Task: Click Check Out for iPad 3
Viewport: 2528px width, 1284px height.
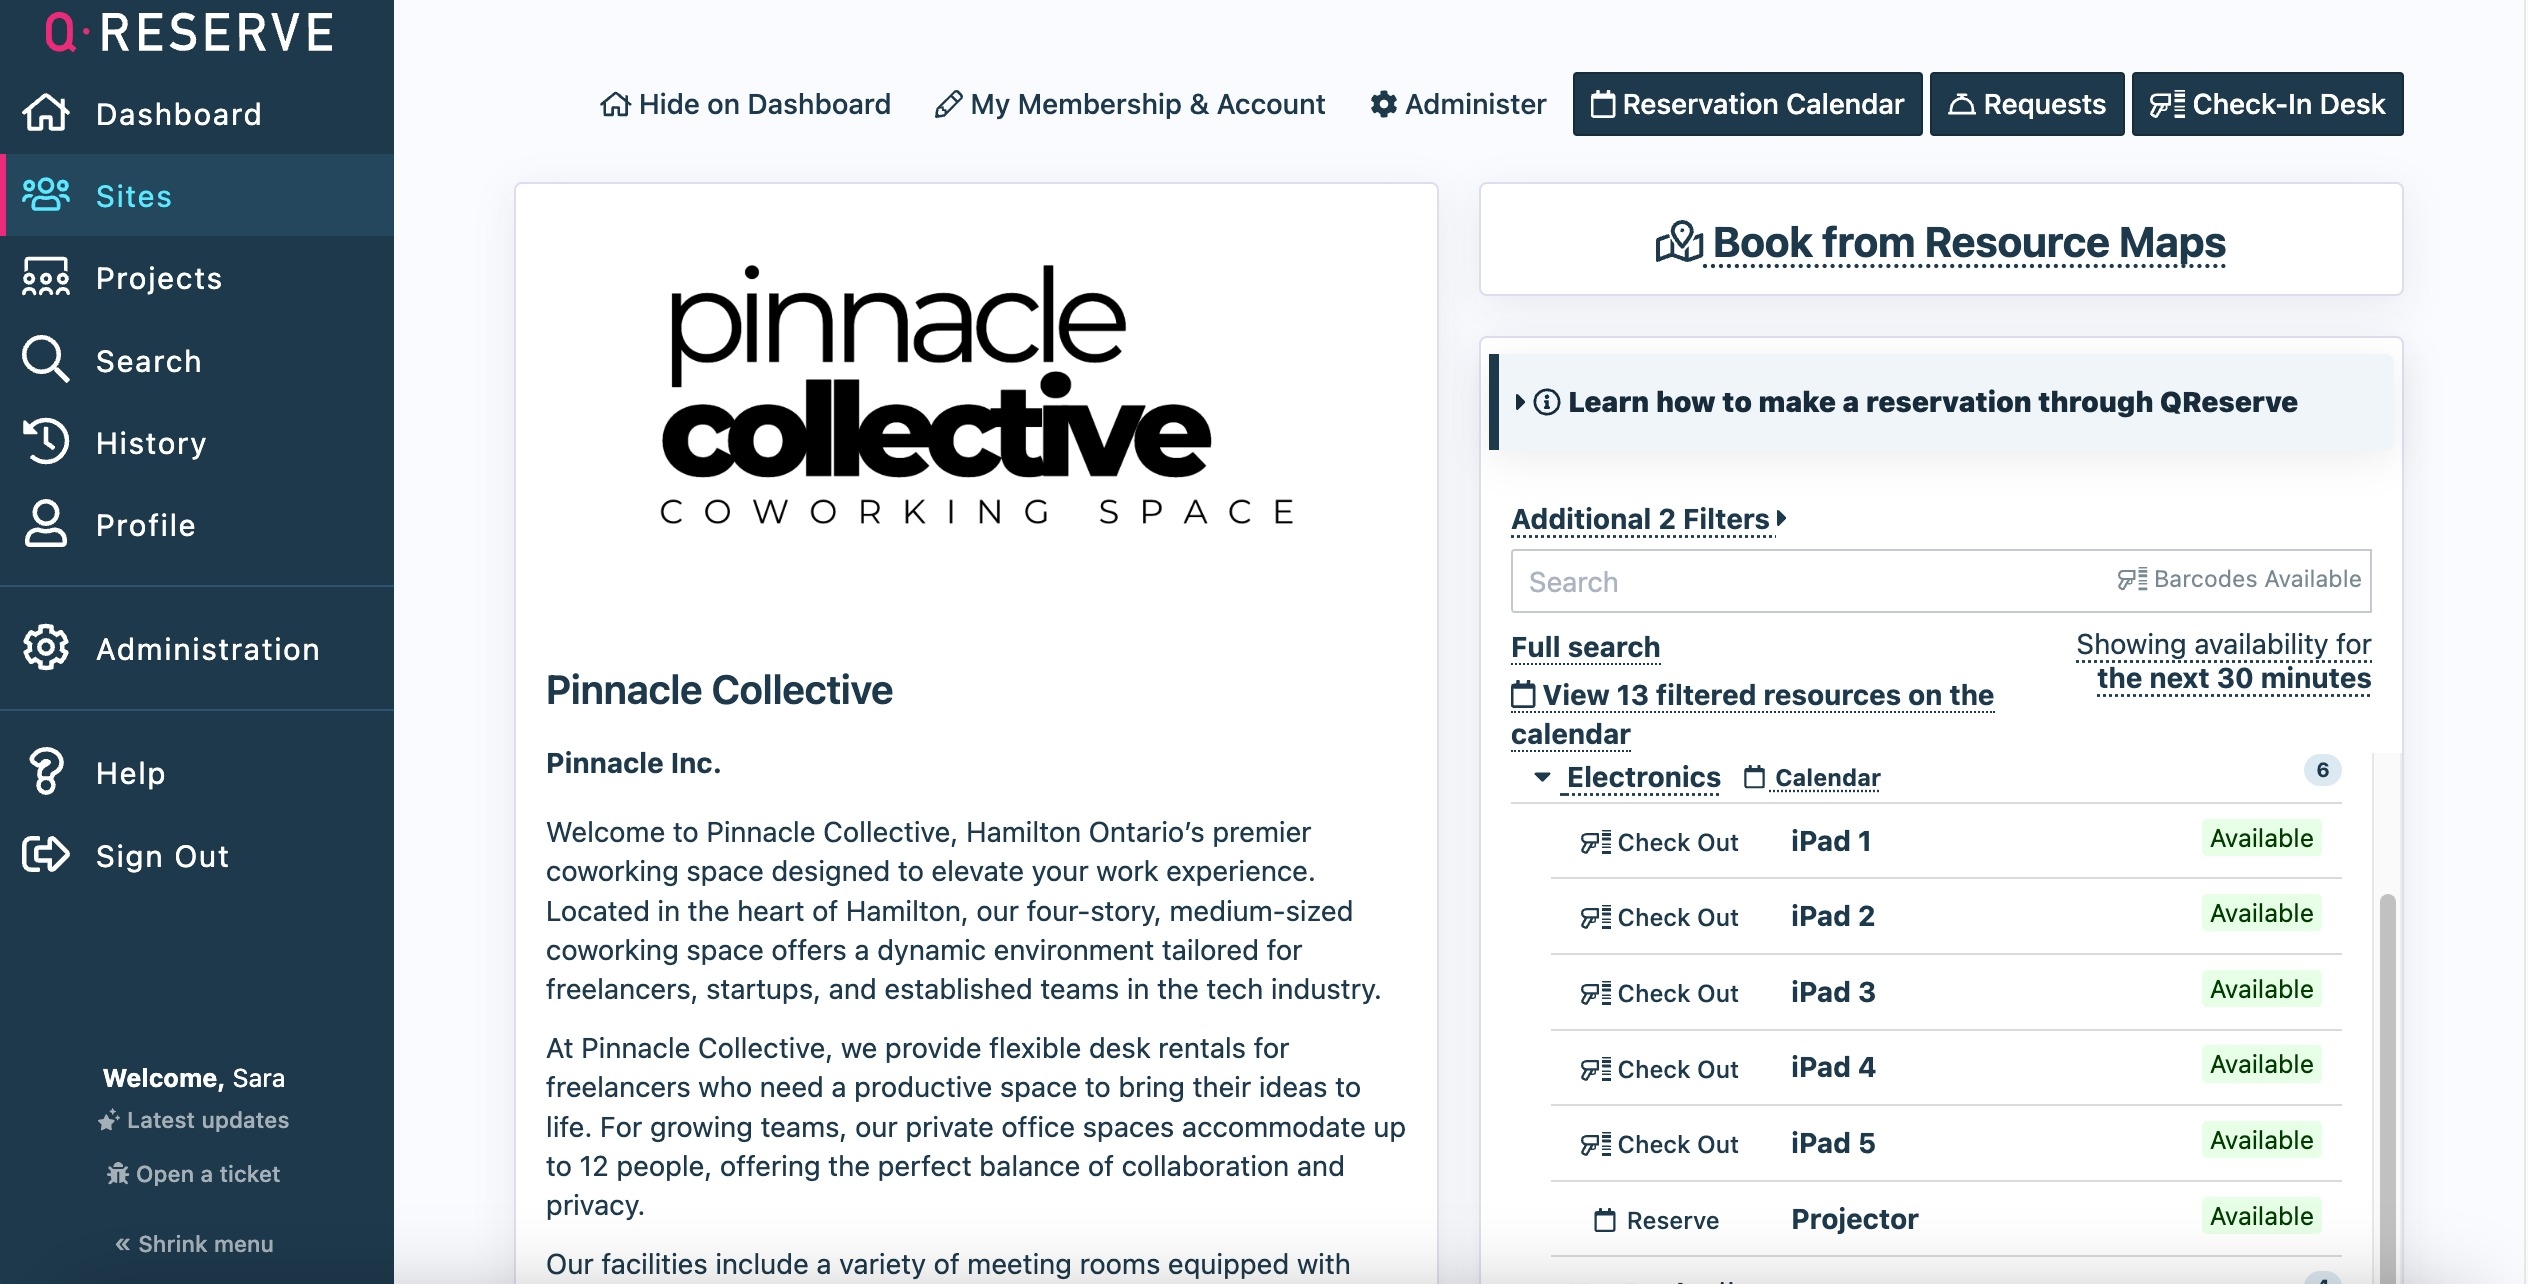Action: click(x=1660, y=993)
